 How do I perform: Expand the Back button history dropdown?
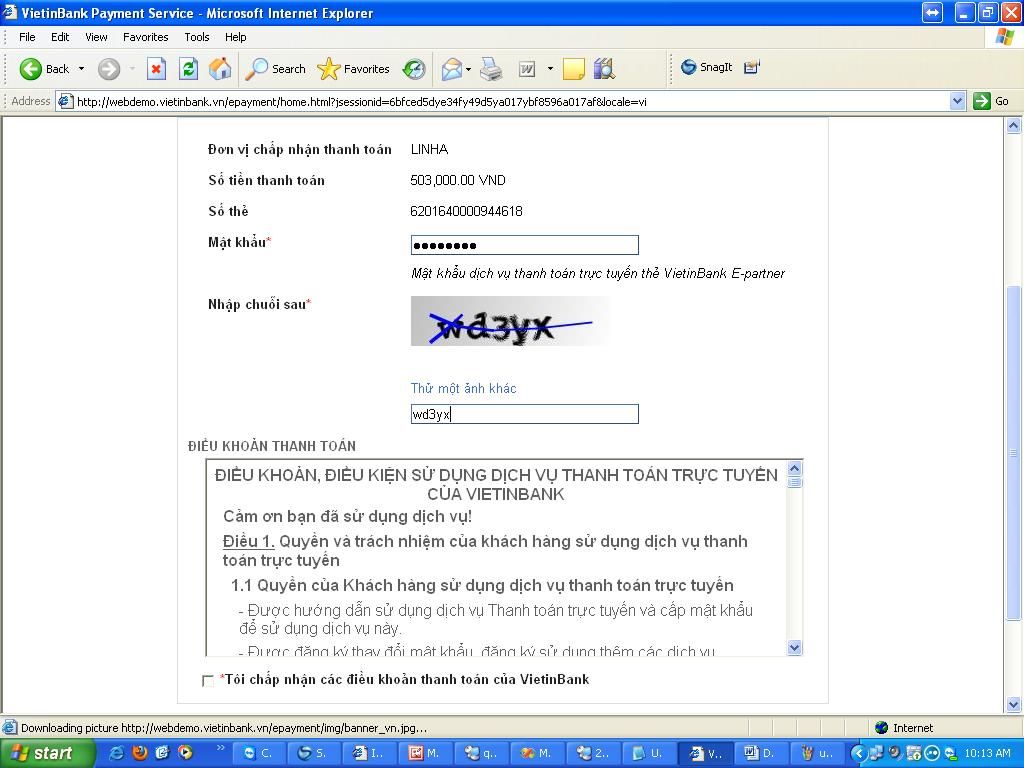click(x=81, y=69)
